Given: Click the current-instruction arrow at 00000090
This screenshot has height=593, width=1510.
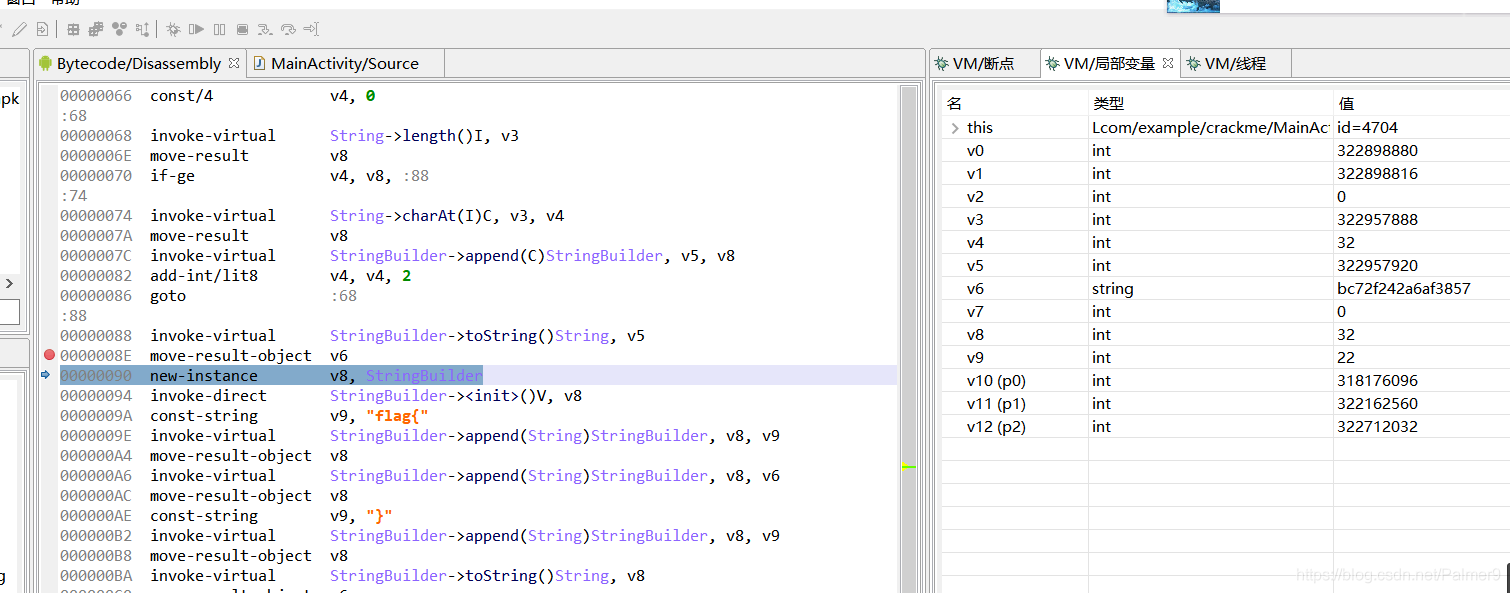Looking at the screenshot, I should click(46, 375).
